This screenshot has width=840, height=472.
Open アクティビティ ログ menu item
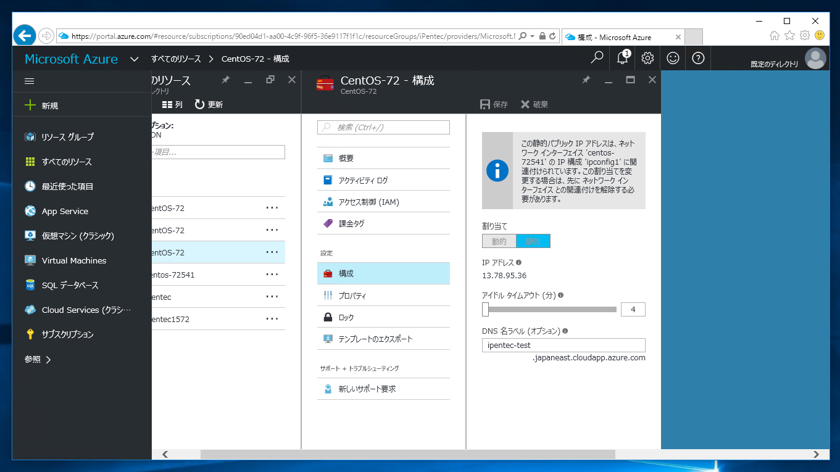tap(384, 180)
